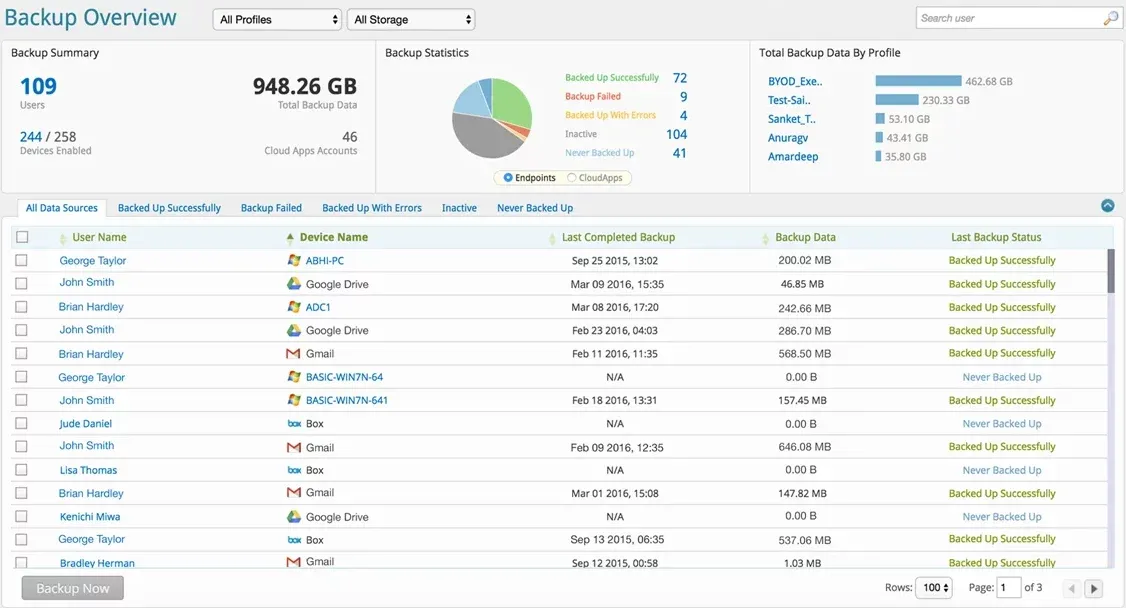Screen dimensions: 1126x608
Task: Click the Windows icon beside ABHI-PC
Action: (x=294, y=260)
